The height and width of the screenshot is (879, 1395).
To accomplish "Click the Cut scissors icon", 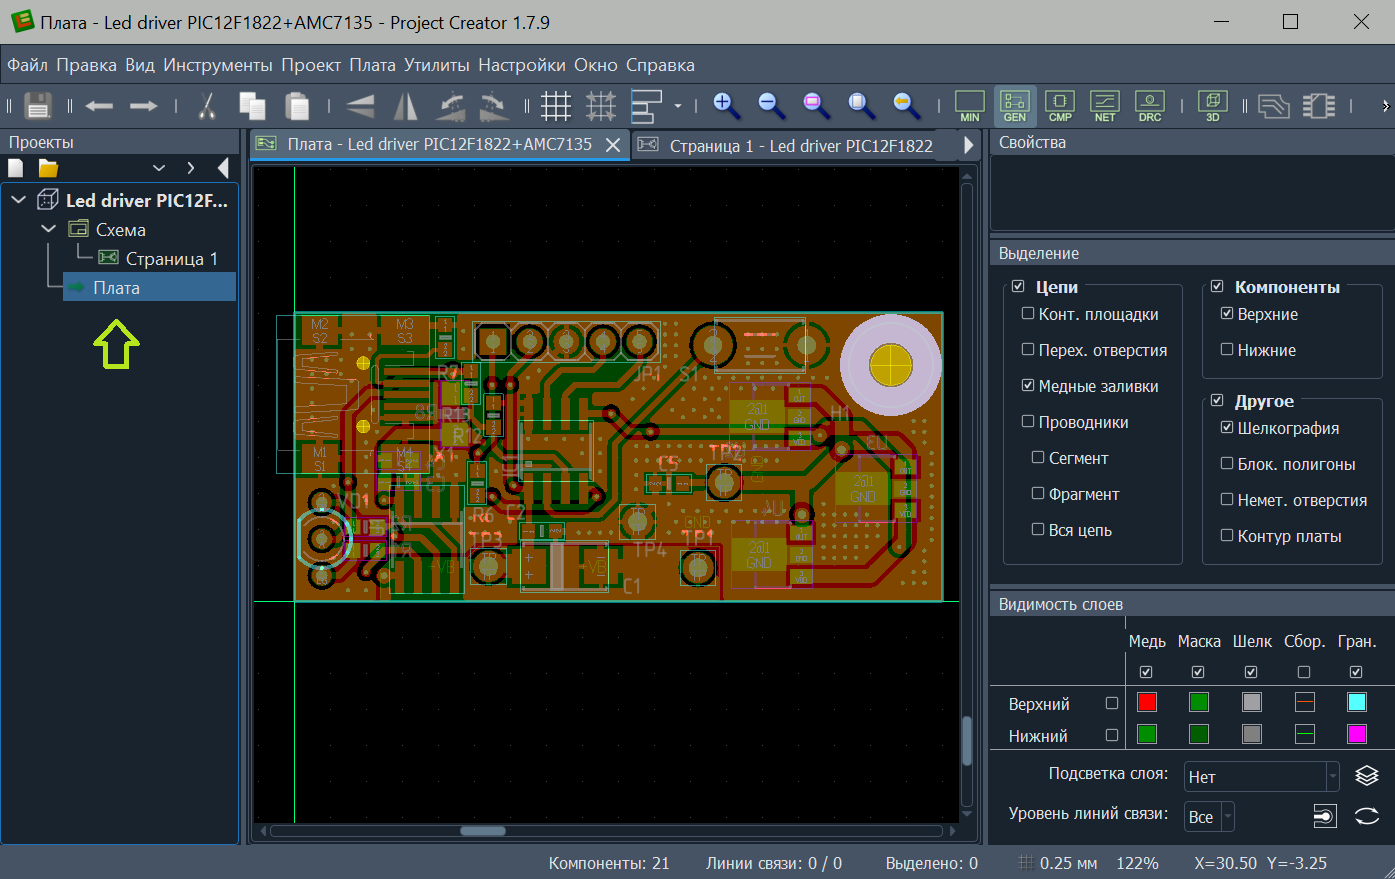I will pos(207,105).
